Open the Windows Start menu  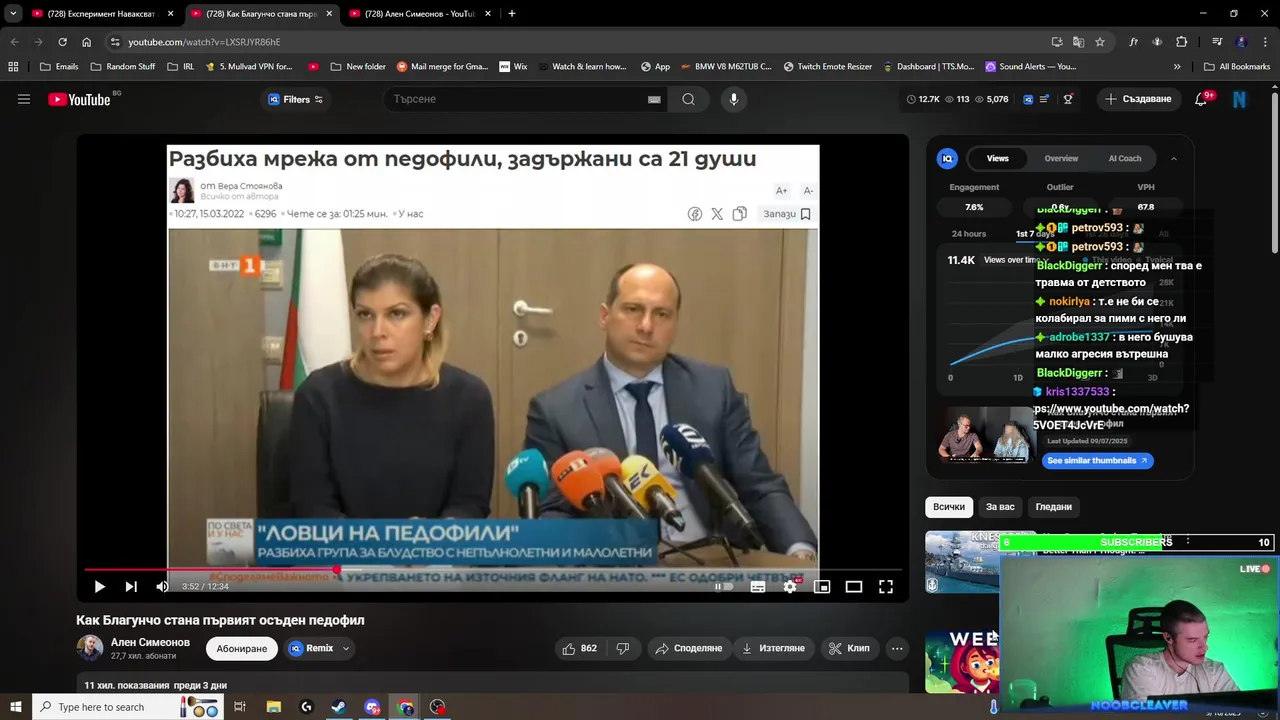[x=15, y=707]
